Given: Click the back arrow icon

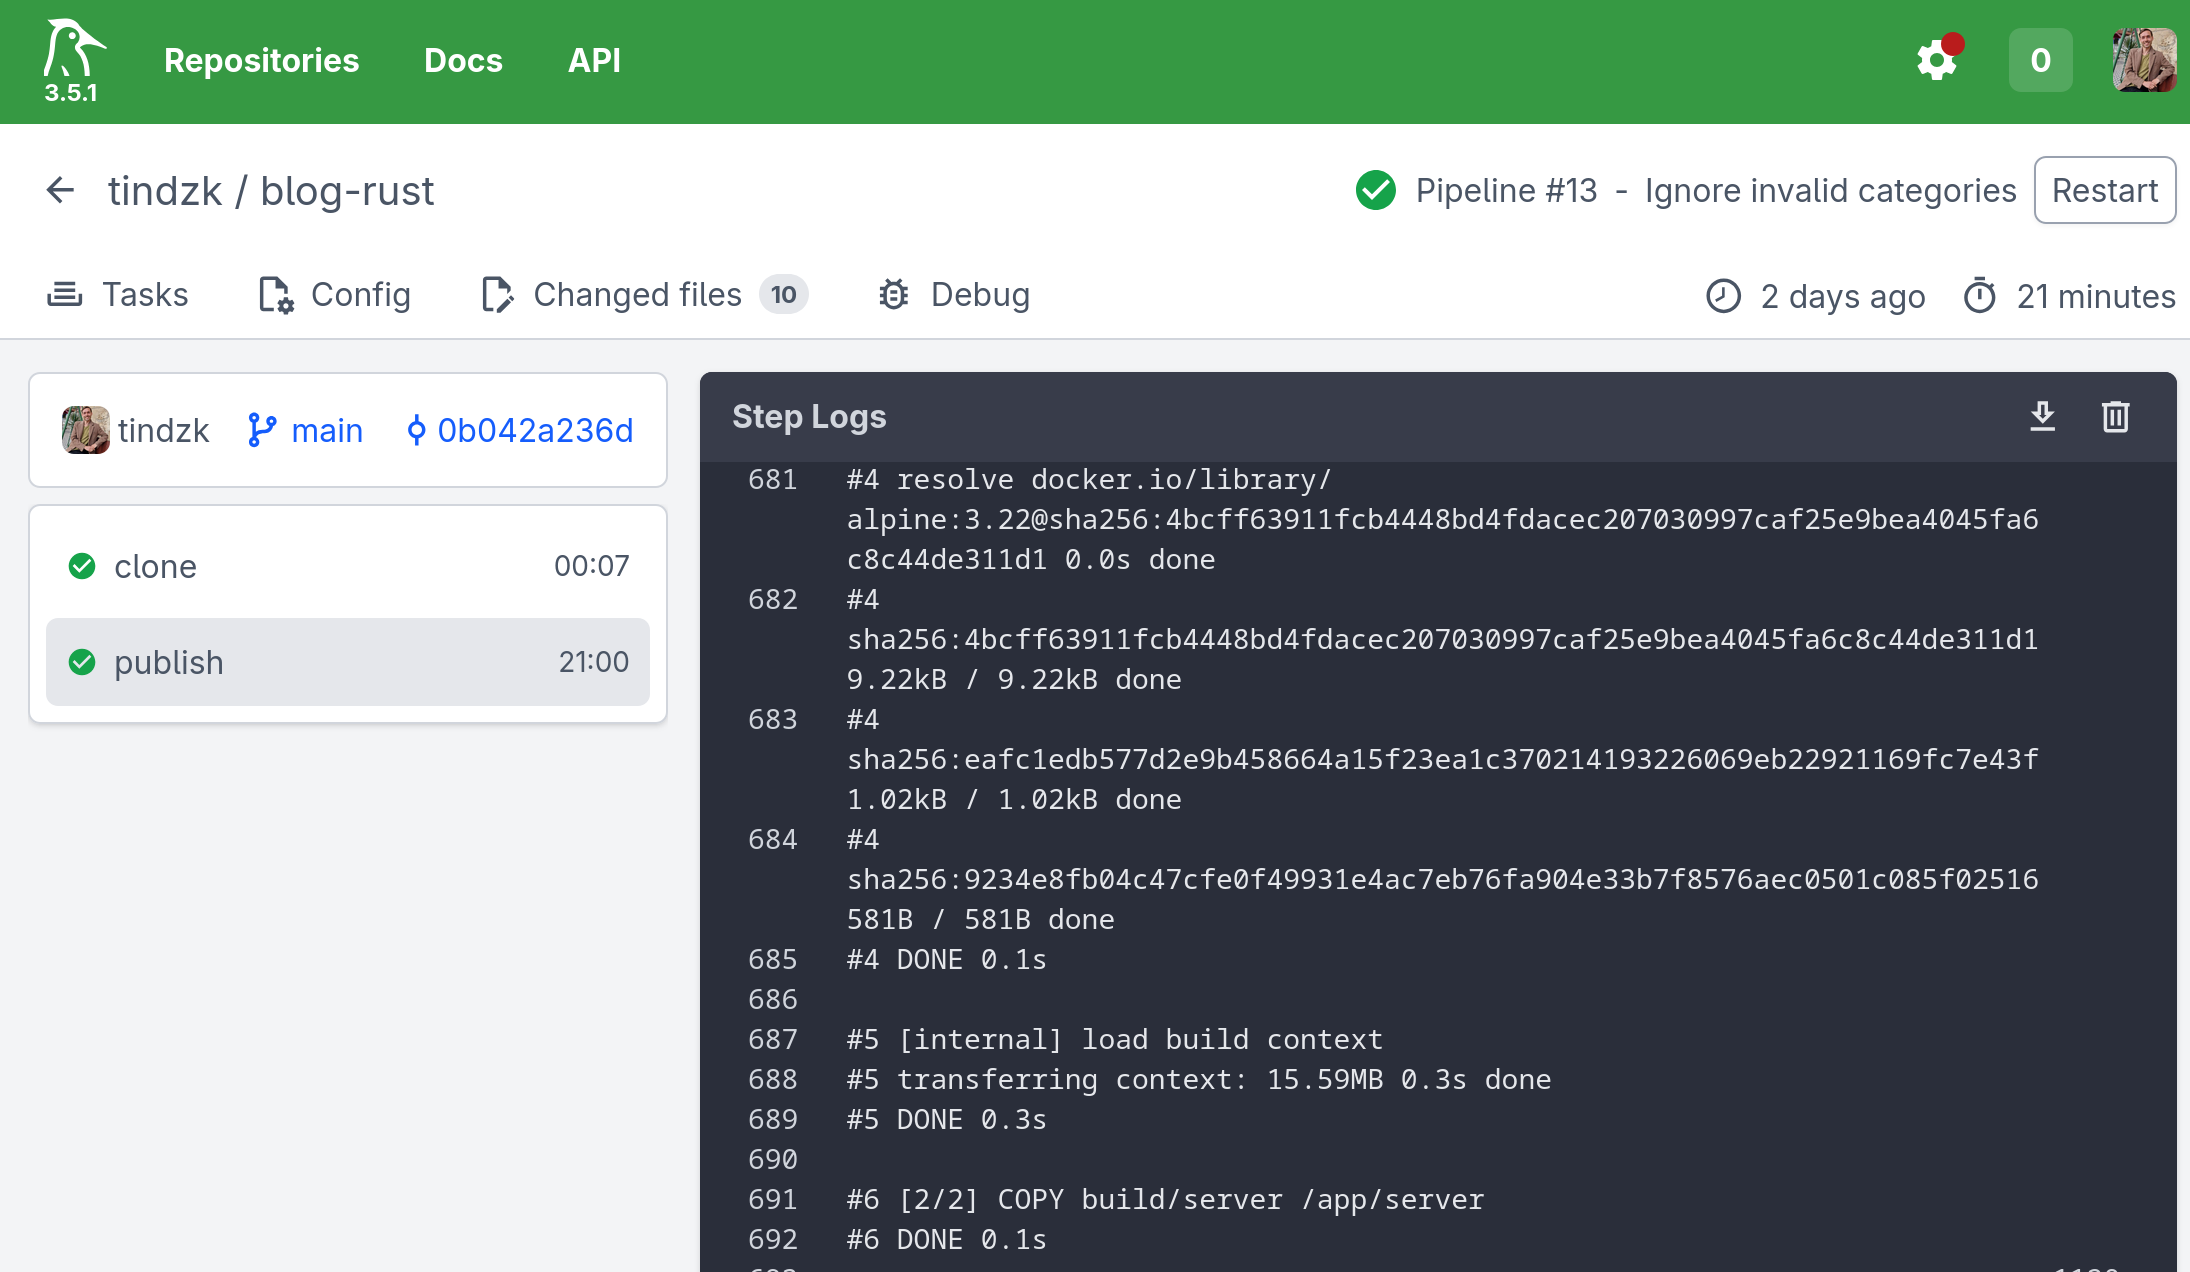Looking at the screenshot, I should click(61, 190).
